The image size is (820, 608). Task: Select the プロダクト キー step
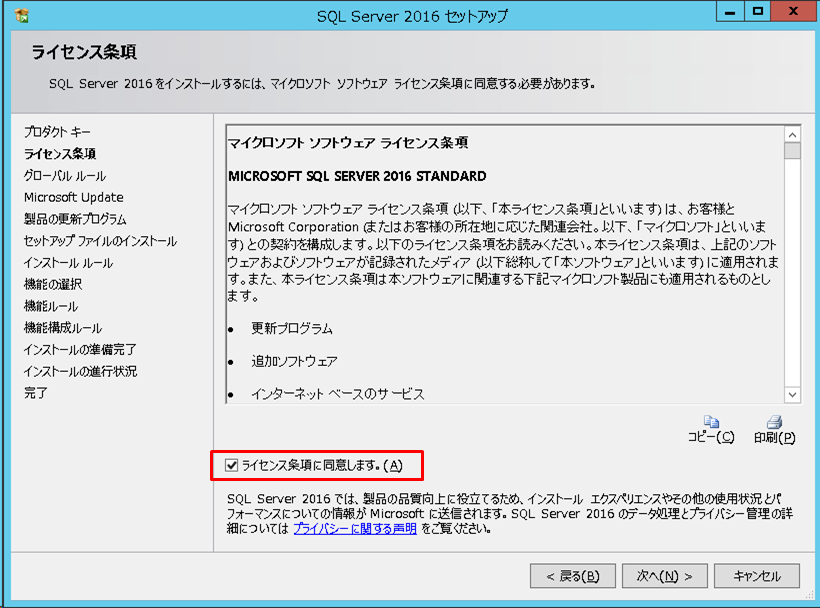tap(57, 132)
